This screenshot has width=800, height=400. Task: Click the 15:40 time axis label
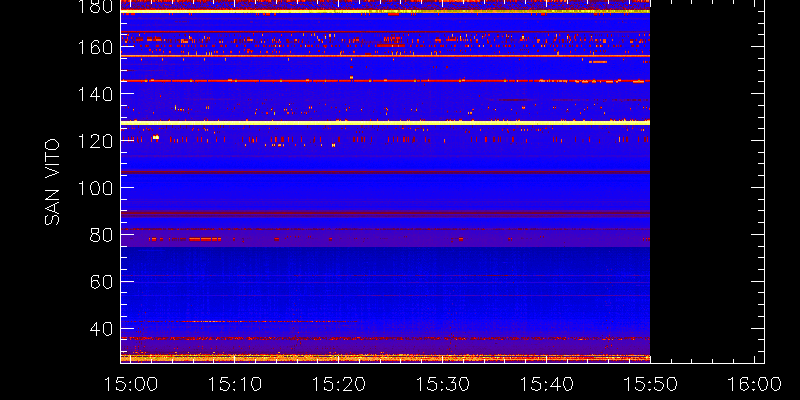tap(546, 384)
